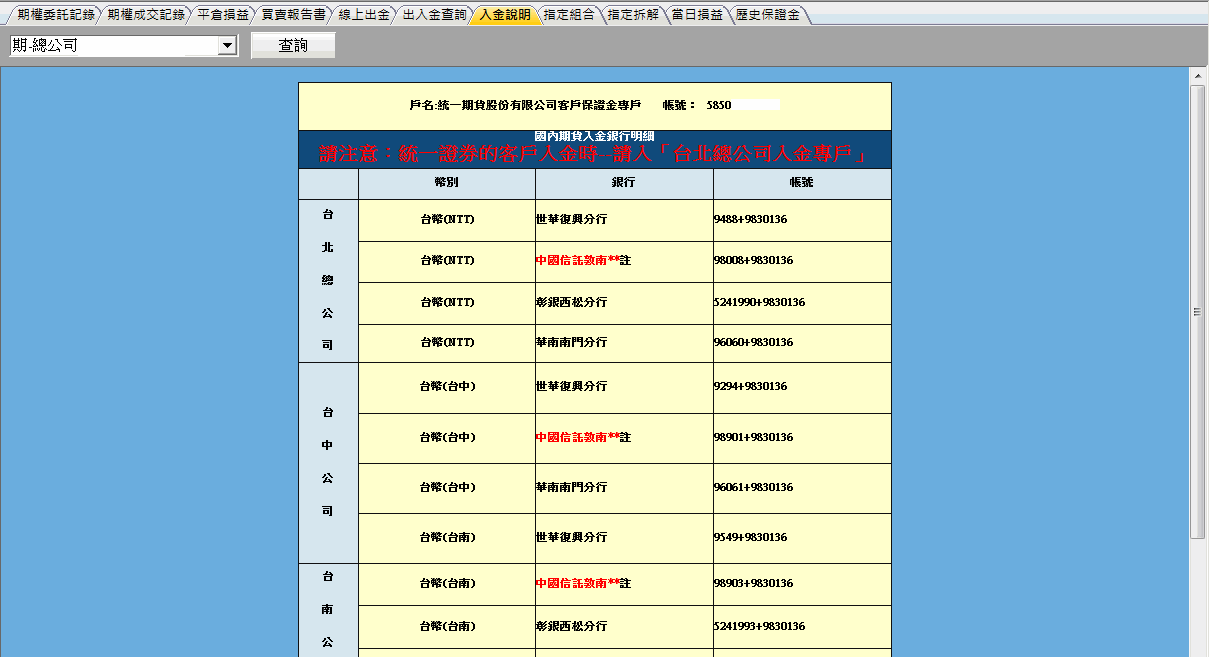This screenshot has height=657, width=1210.
Task: Open the 線上出金 tab
Action: (x=364, y=15)
